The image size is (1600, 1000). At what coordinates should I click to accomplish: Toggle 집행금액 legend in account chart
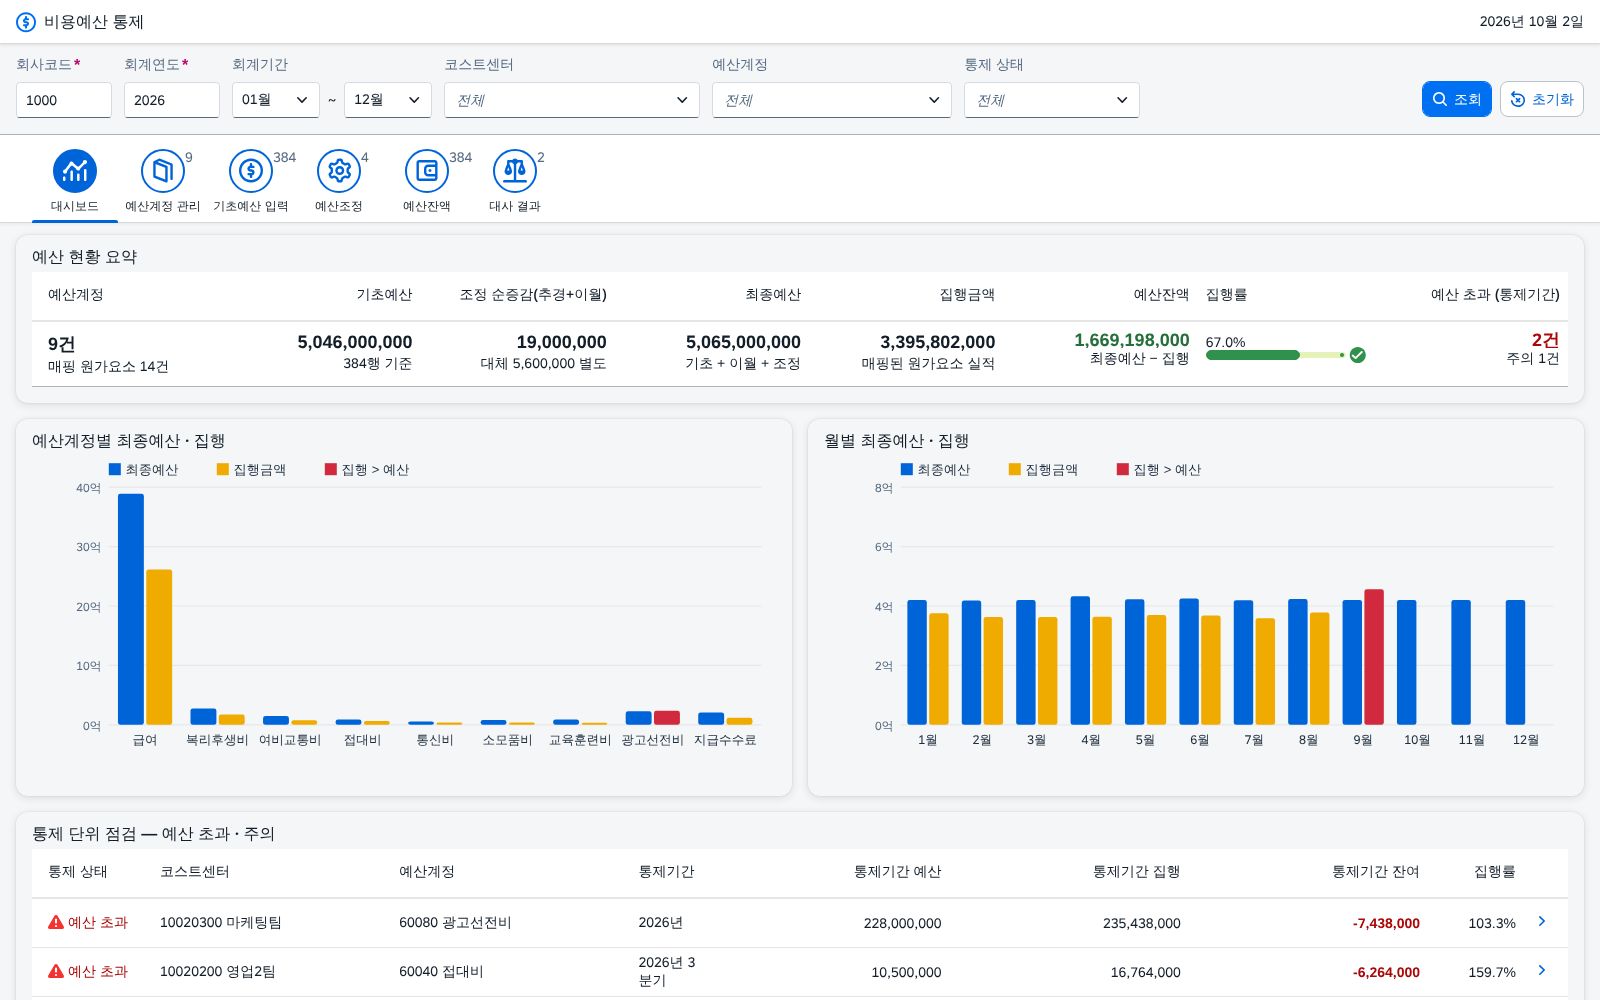click(251, 469)
